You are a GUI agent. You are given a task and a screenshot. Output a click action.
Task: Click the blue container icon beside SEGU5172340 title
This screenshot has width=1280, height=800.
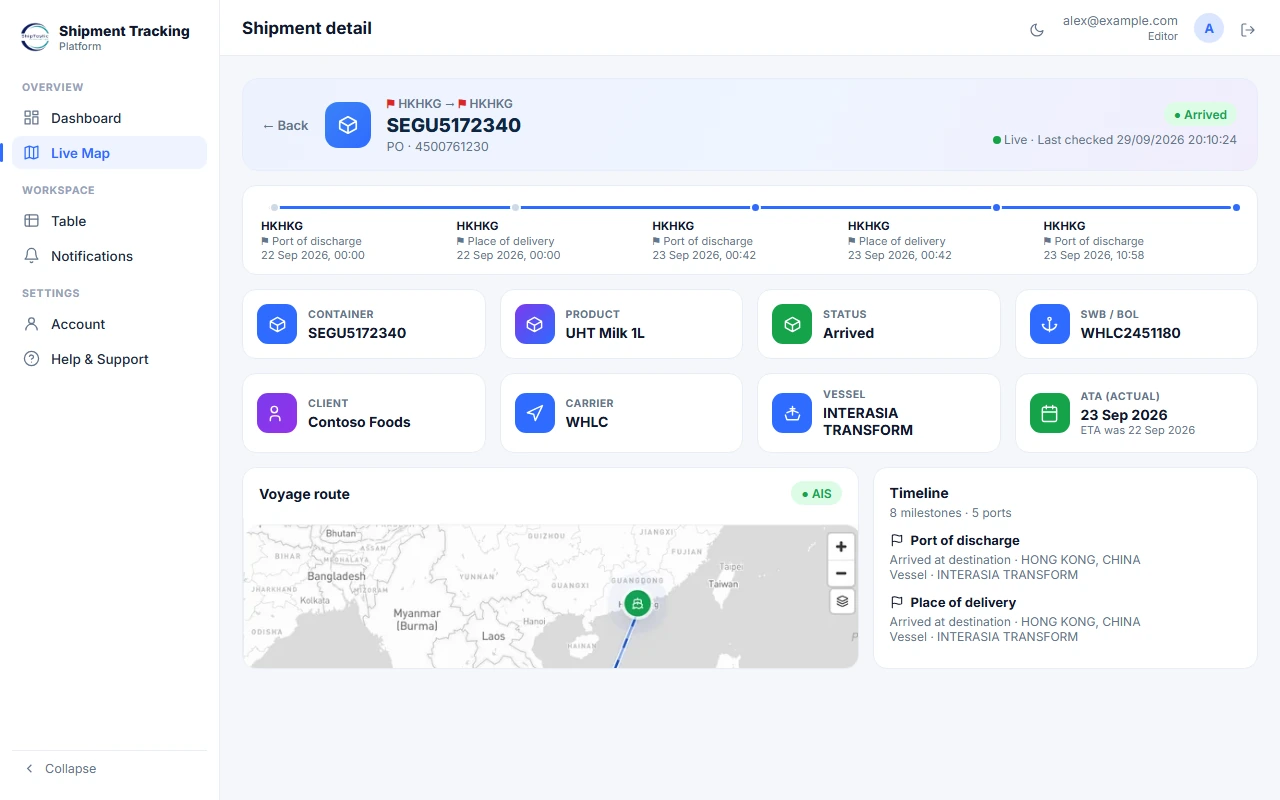tap(348, 125)
